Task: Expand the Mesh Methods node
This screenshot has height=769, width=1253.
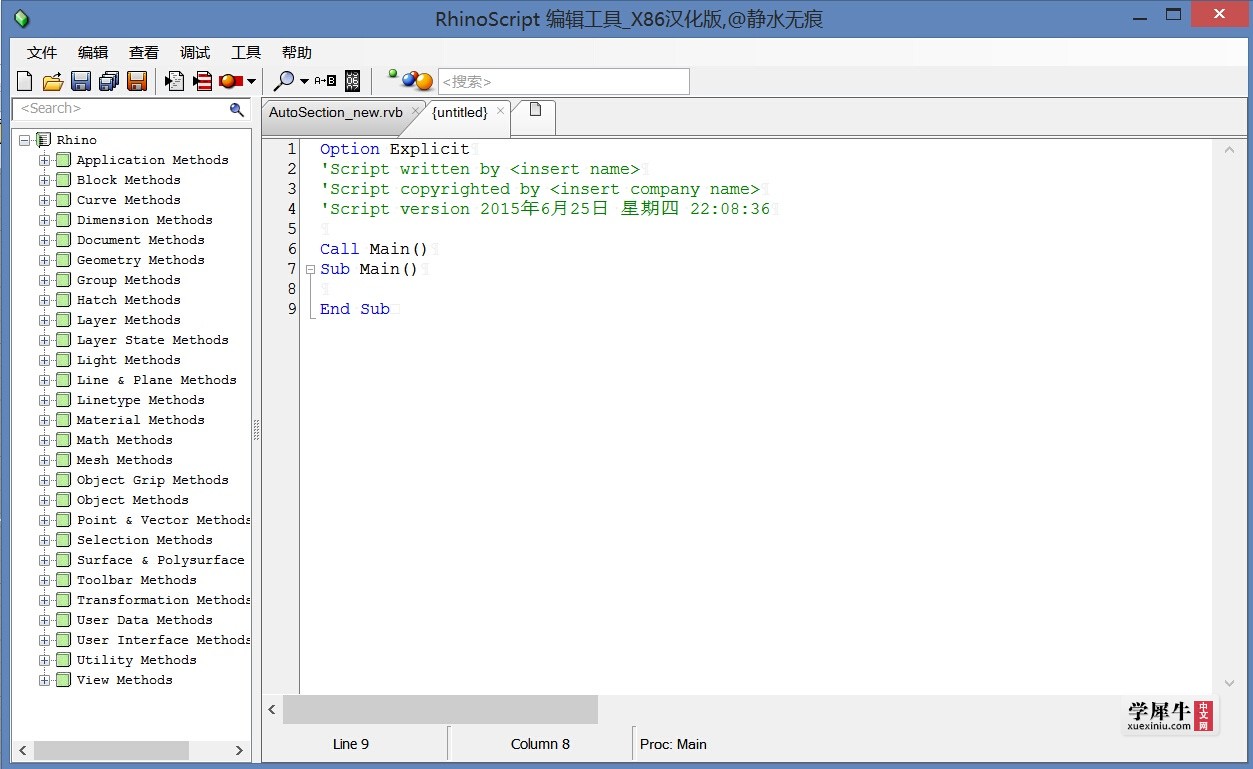Action: (44, 460)
